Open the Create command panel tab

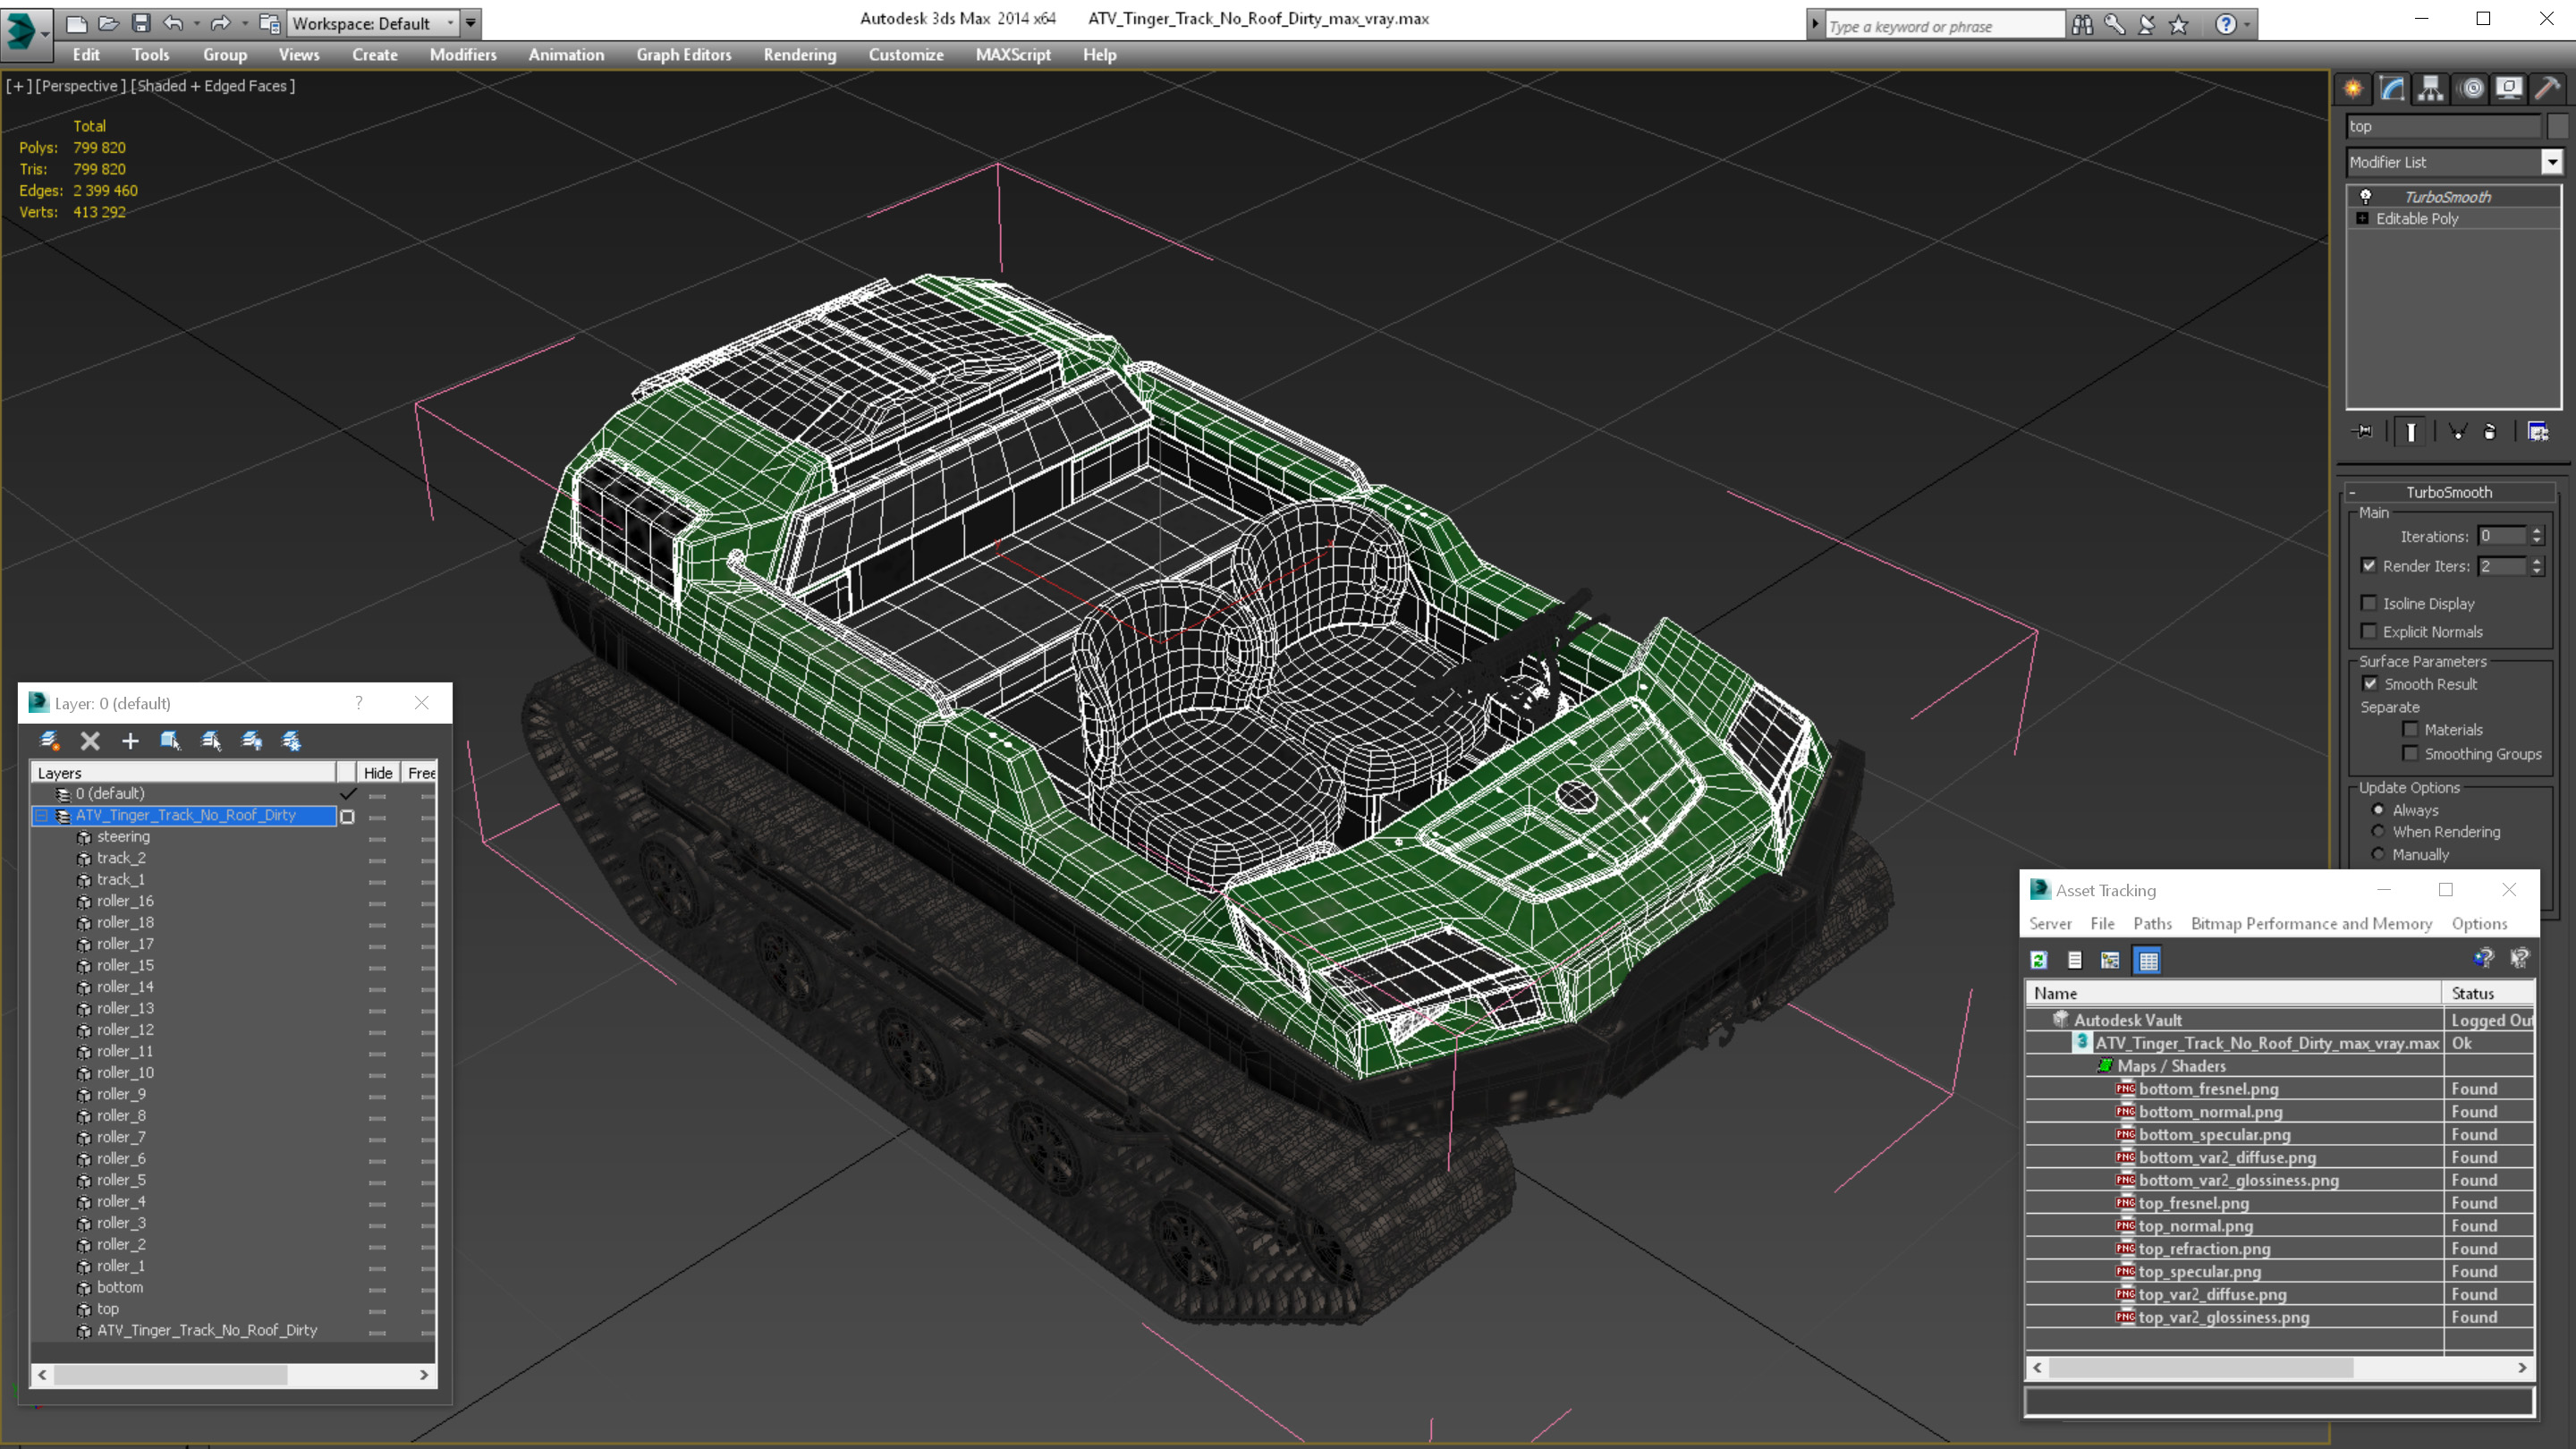[x=2353, y=89]
